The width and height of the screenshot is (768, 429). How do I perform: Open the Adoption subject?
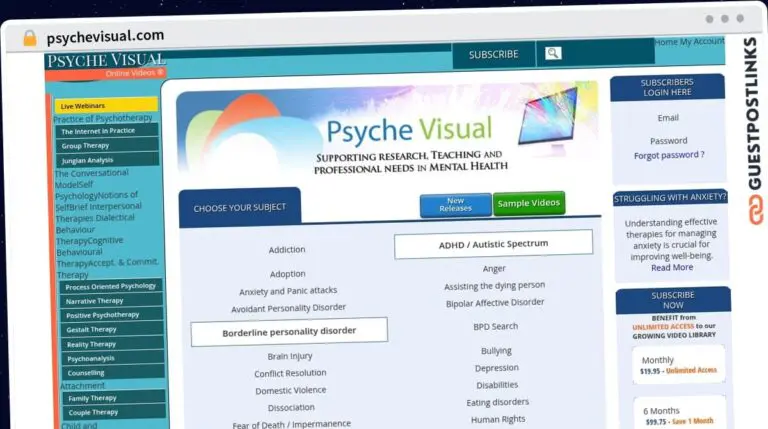point(288,274)
